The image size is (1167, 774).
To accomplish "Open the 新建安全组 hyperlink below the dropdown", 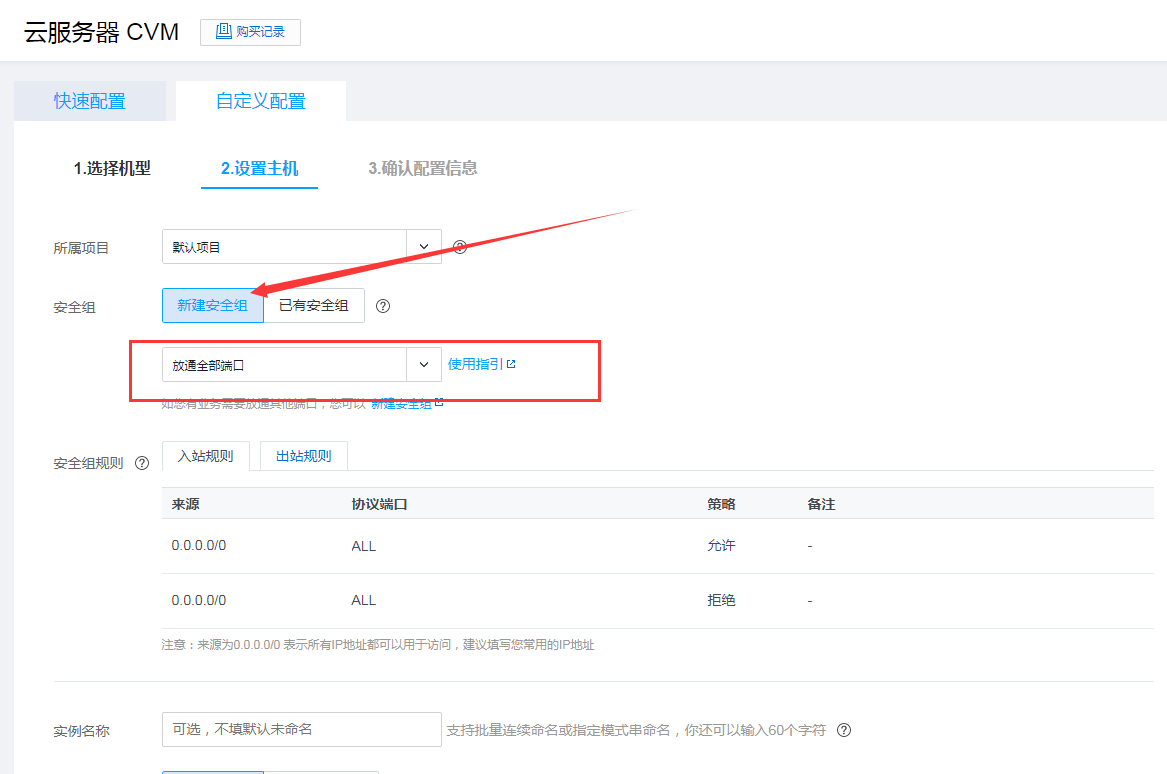I will tap(401, 404).
